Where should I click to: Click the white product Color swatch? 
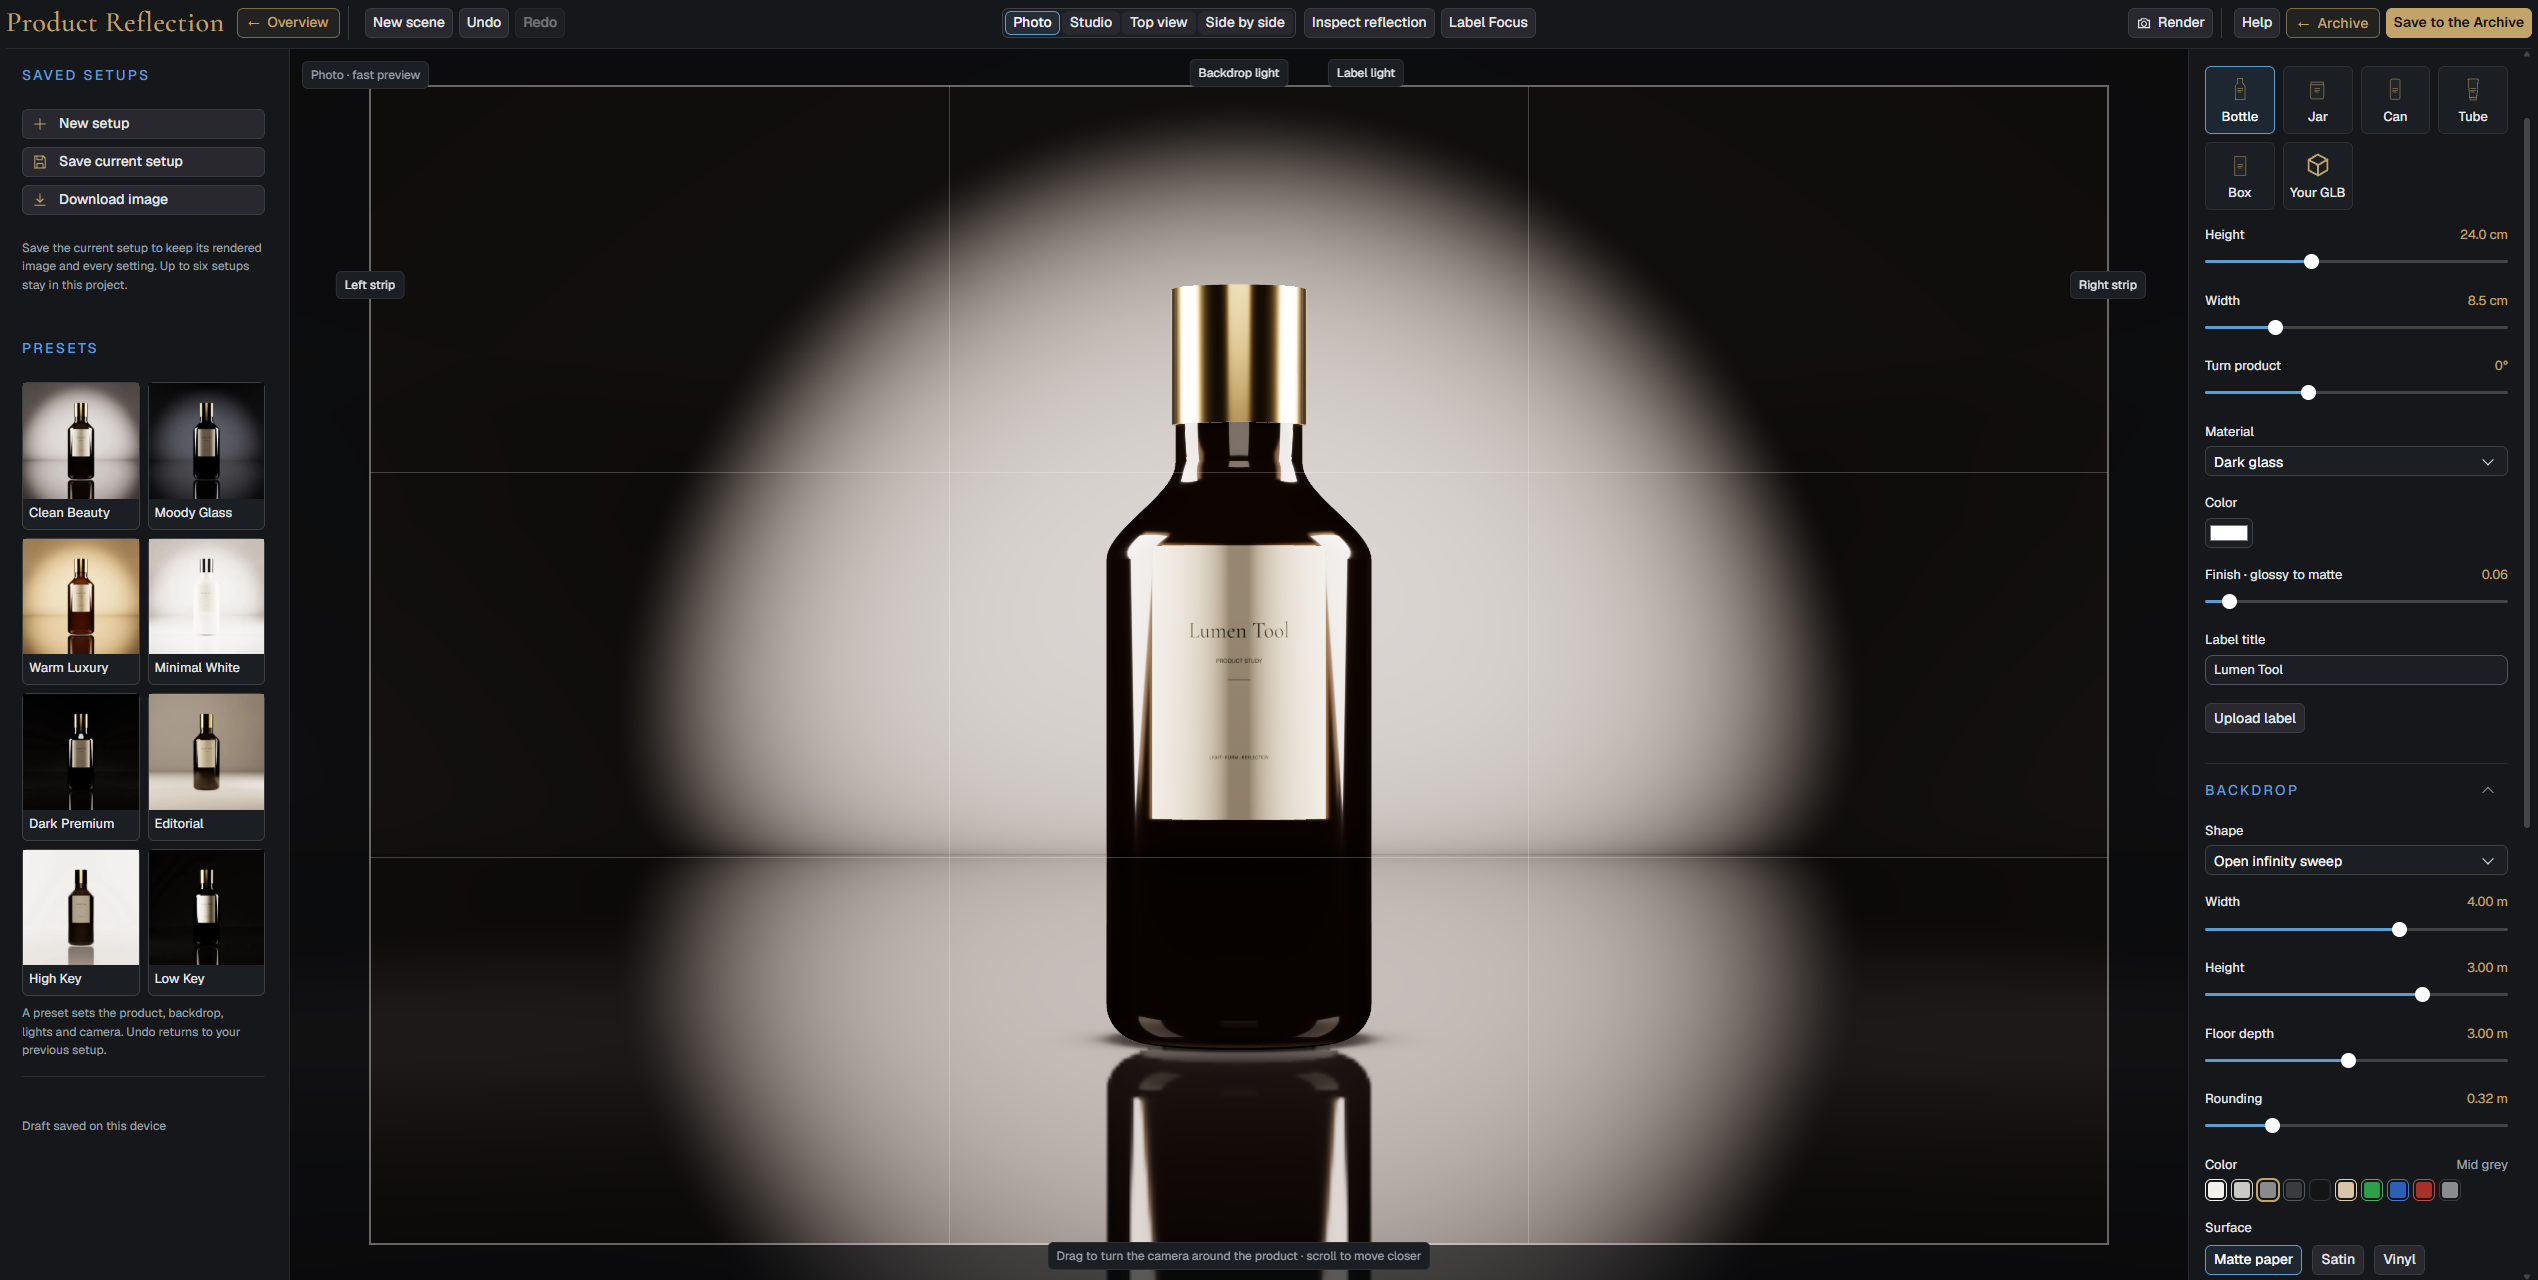pyautogui.click(x=2228, y=533)
